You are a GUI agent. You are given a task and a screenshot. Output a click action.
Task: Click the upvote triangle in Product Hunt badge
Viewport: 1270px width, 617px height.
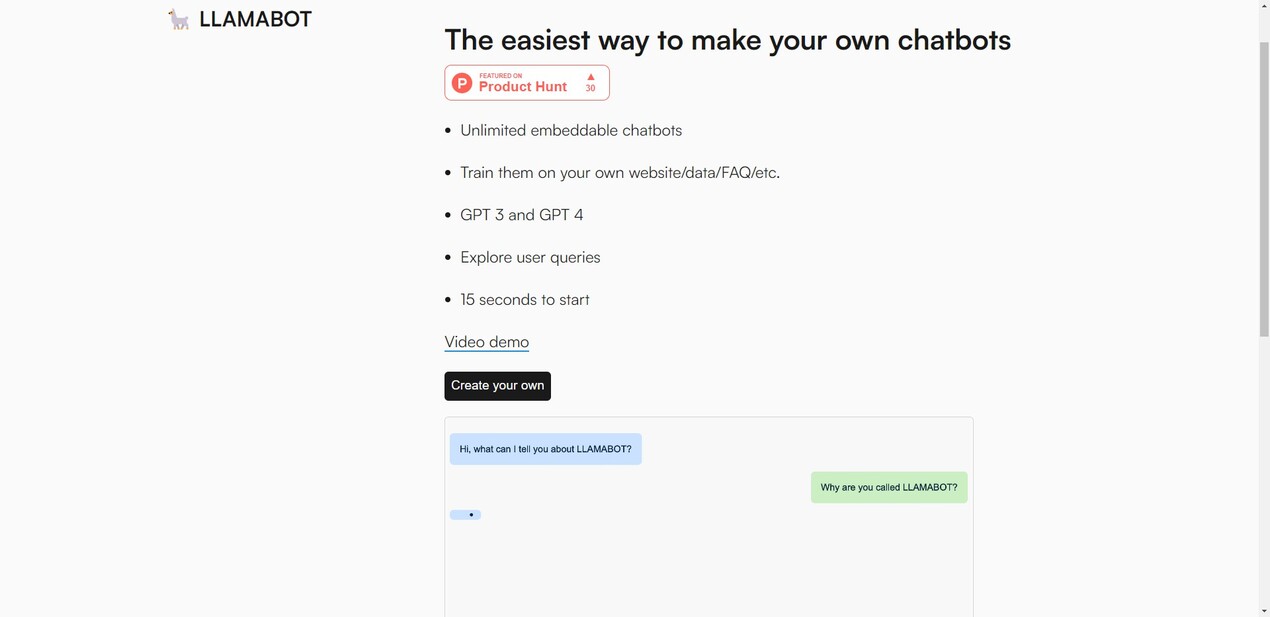point(591,76)
